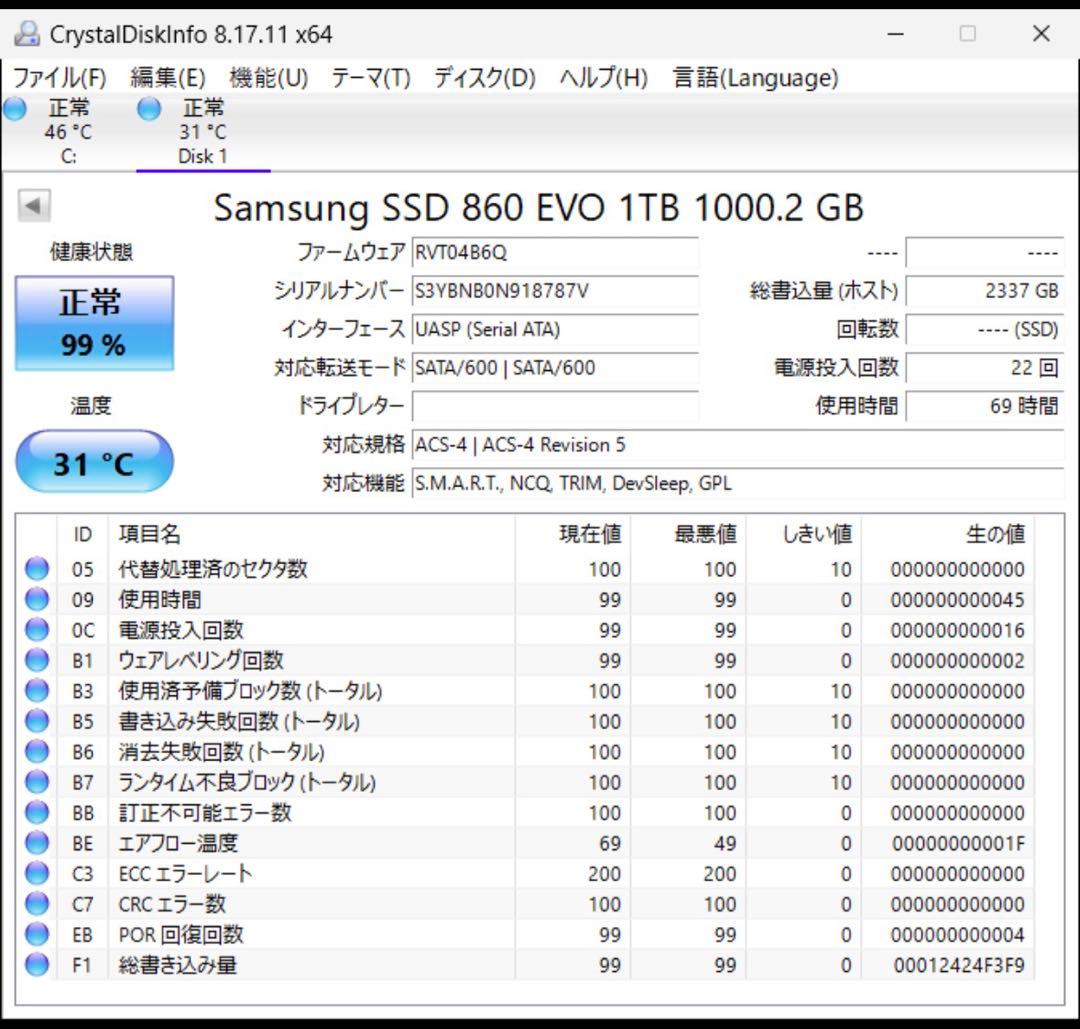Click the 現在値 column header

click(x=572, y=534)
